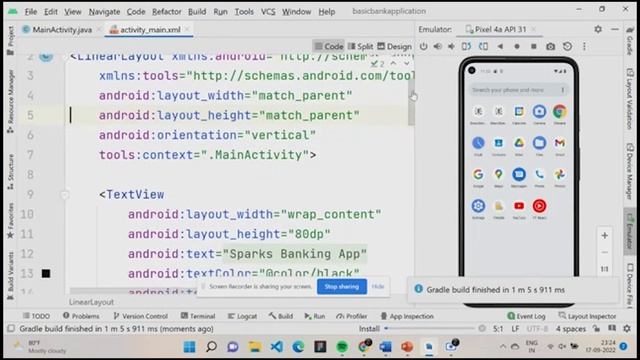This screenshot has height=360, width=640.
Task: Take emulator screenshot with camera icon
Action: (551, 47)
